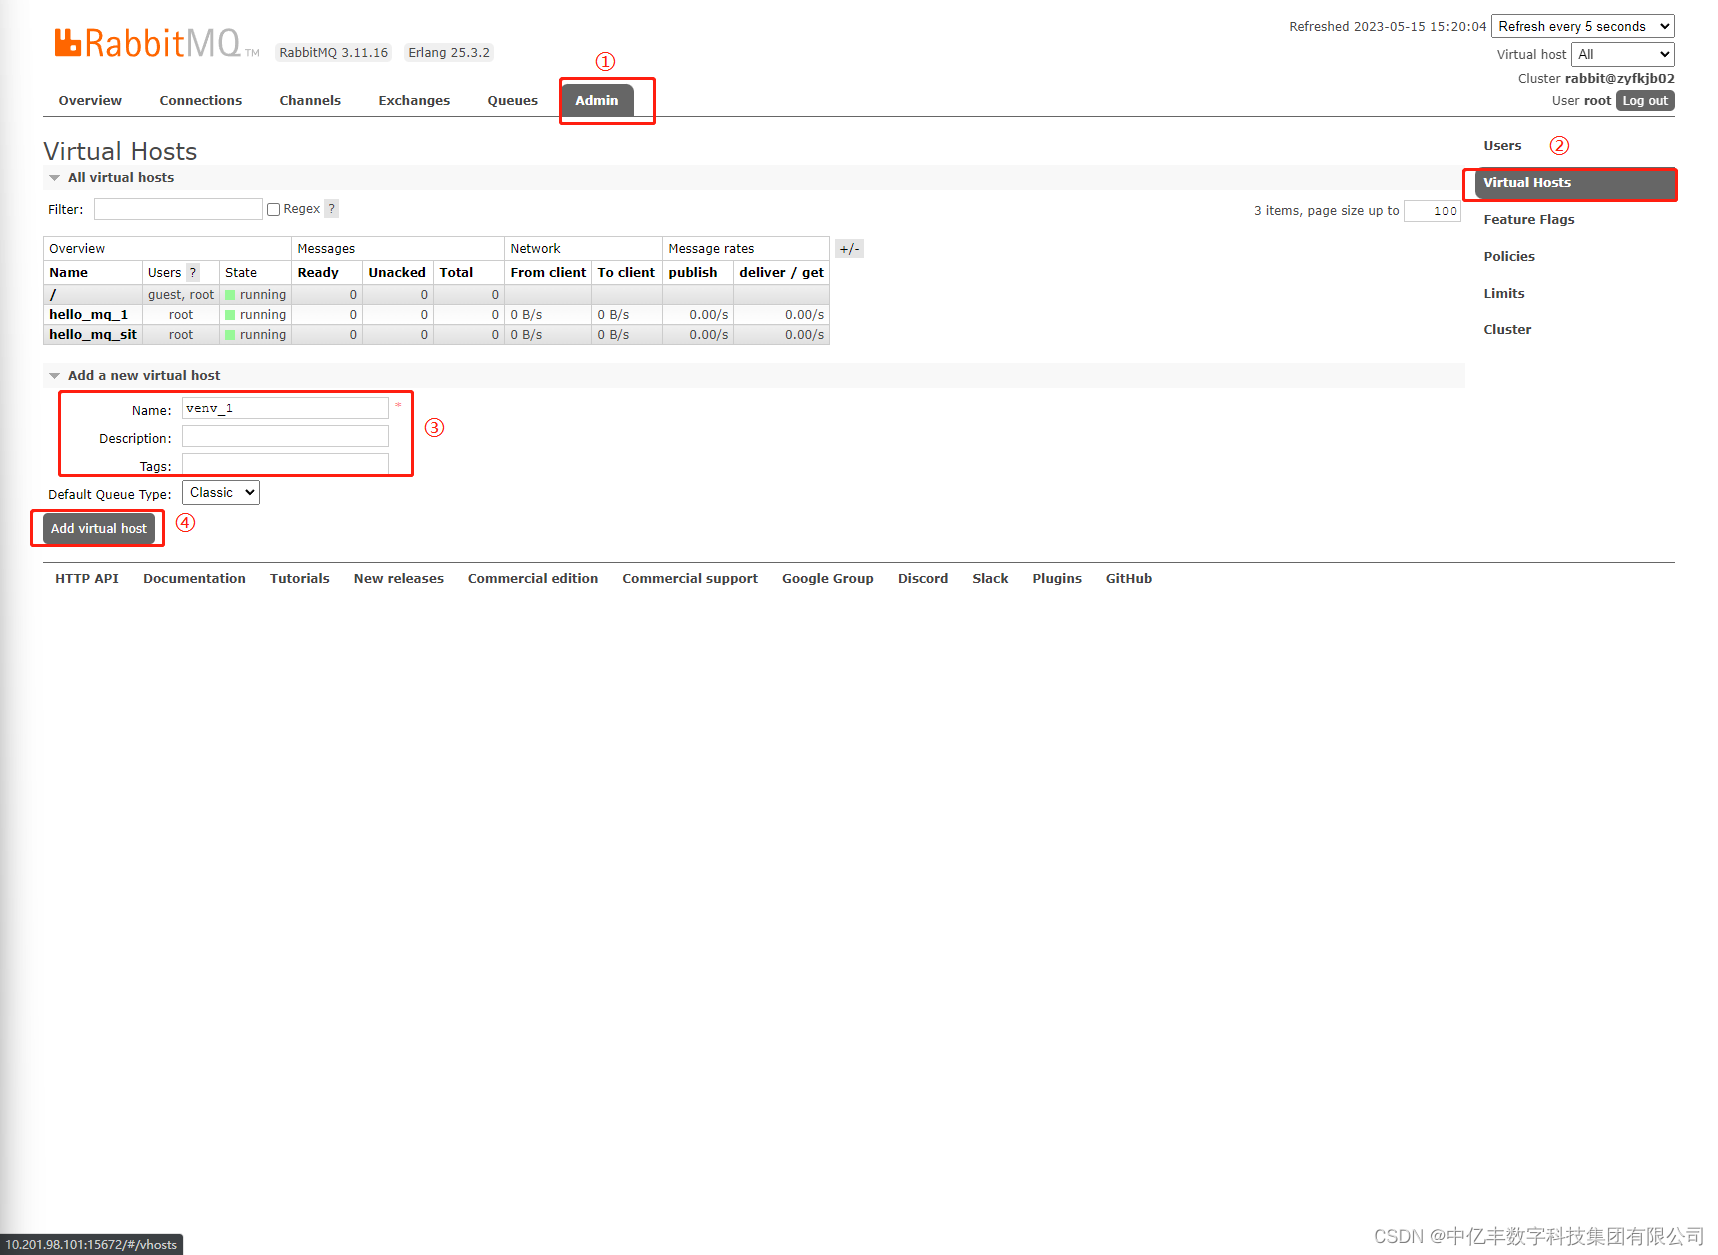Viewport: 1718px width, 1255px height.
Task: Open the Commercial edition footer link
Action: click(533, 579)
